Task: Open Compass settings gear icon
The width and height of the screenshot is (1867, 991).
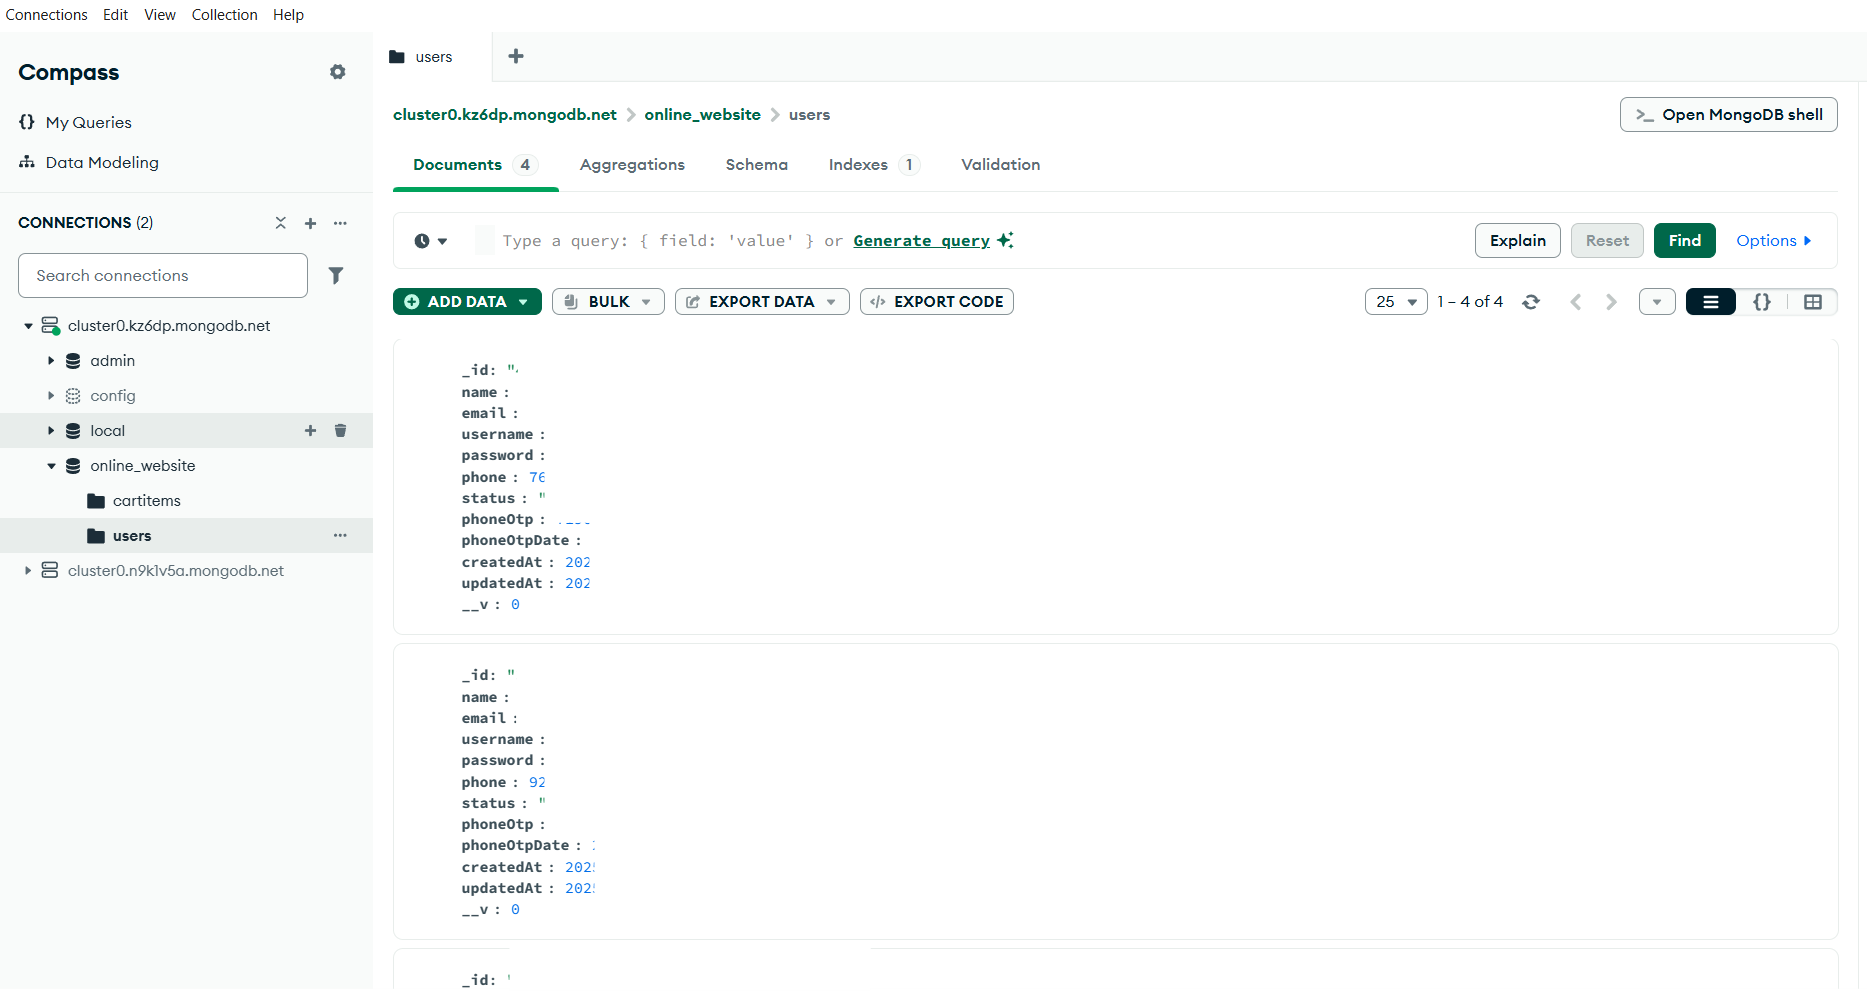Action: coord(338,72)
